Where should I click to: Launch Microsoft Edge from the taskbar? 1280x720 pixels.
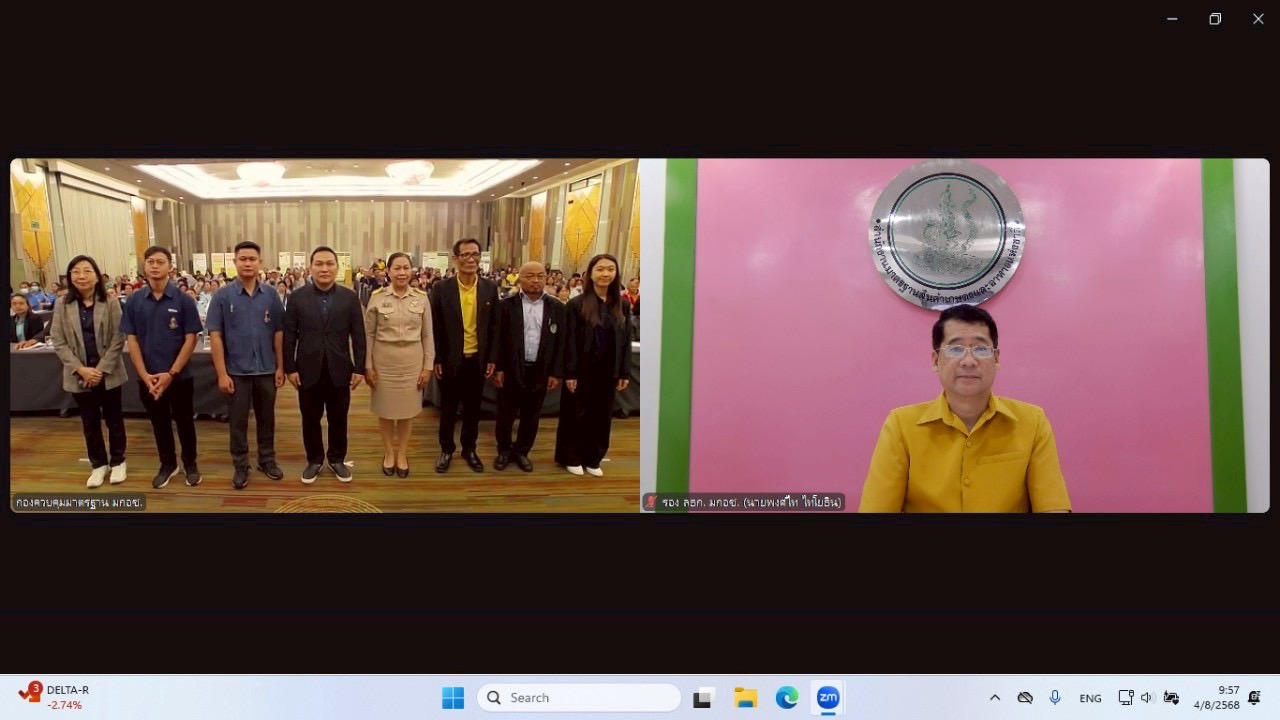click(787, 698)
